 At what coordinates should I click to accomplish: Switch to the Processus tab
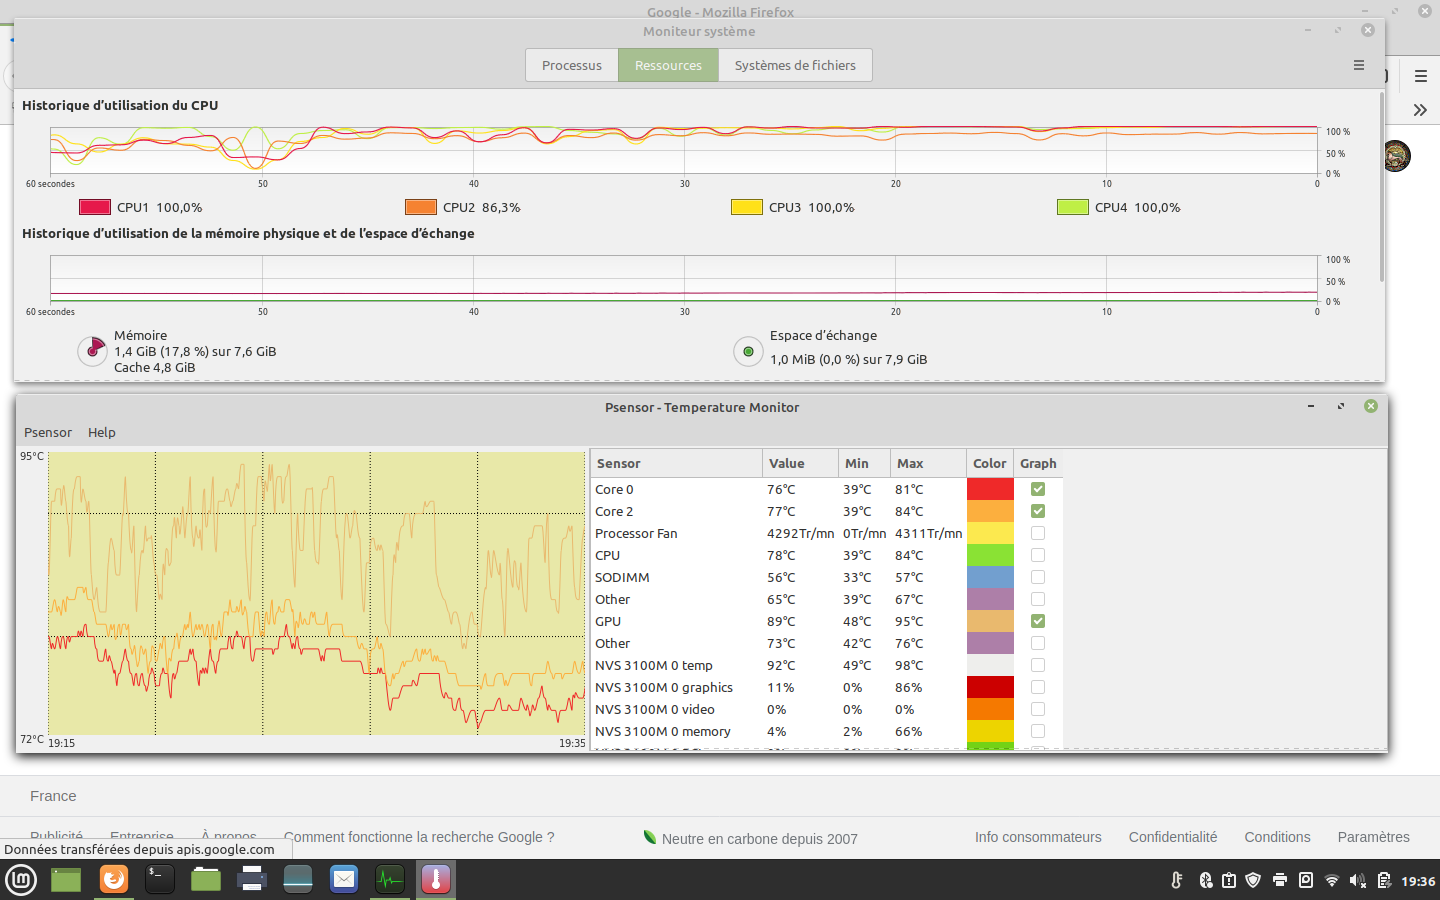pyautogui.click(x=572, y=65)
